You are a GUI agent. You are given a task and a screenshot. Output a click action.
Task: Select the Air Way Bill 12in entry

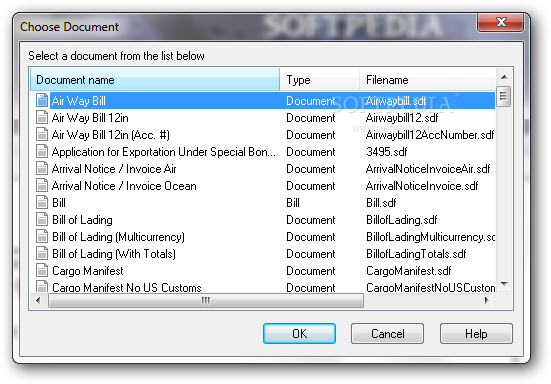click(90, 118)
